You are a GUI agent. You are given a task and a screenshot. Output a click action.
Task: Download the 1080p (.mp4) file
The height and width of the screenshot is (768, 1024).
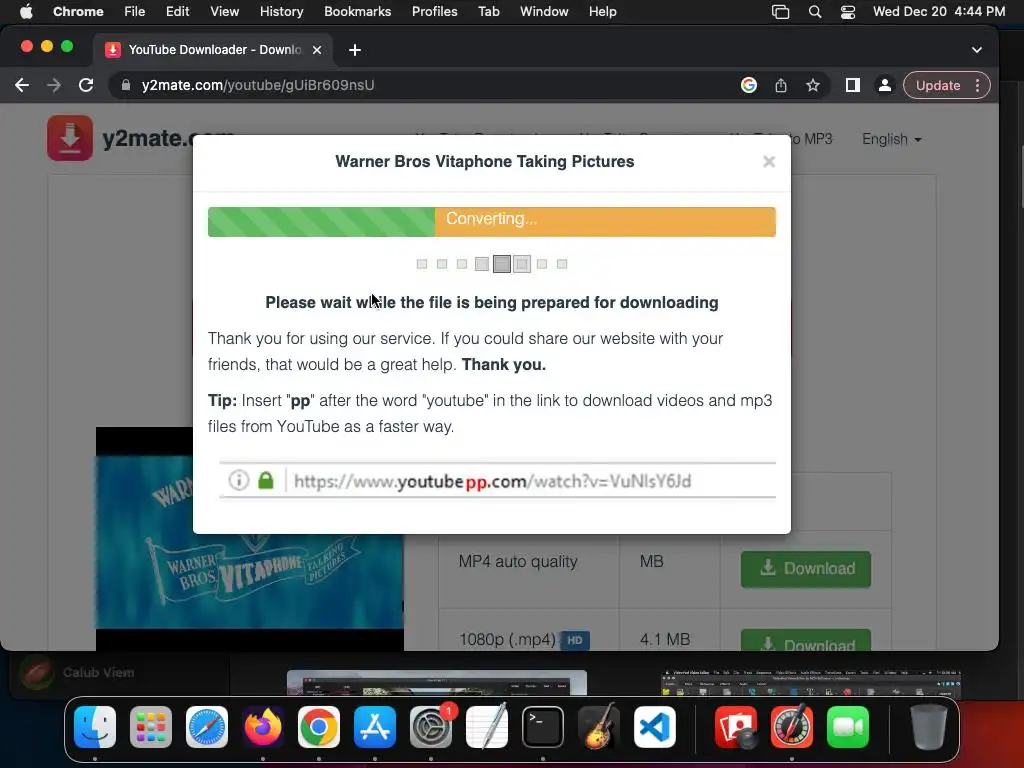pyautogui.click(x=805, y=641)
